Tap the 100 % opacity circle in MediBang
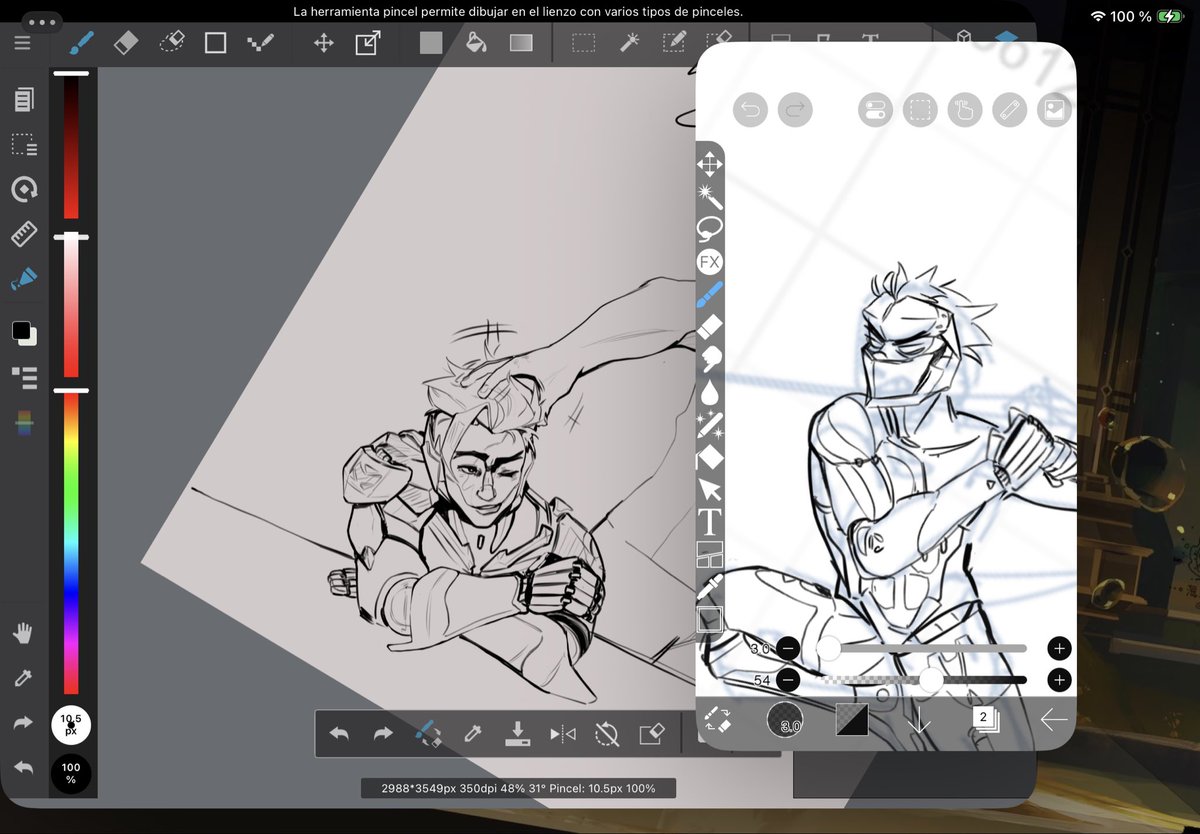The width and height of the screenshot is (1200, 834). (x=71, y=773)
